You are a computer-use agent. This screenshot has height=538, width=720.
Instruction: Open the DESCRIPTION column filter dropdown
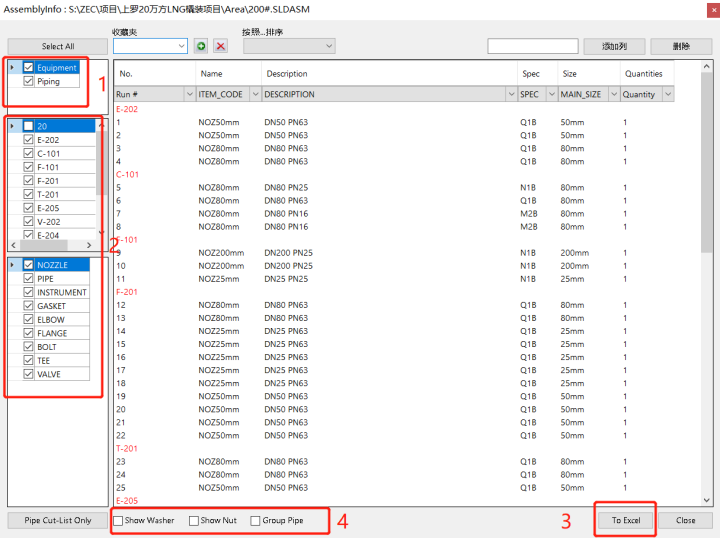pyautogui.click(x=512, y=94)
